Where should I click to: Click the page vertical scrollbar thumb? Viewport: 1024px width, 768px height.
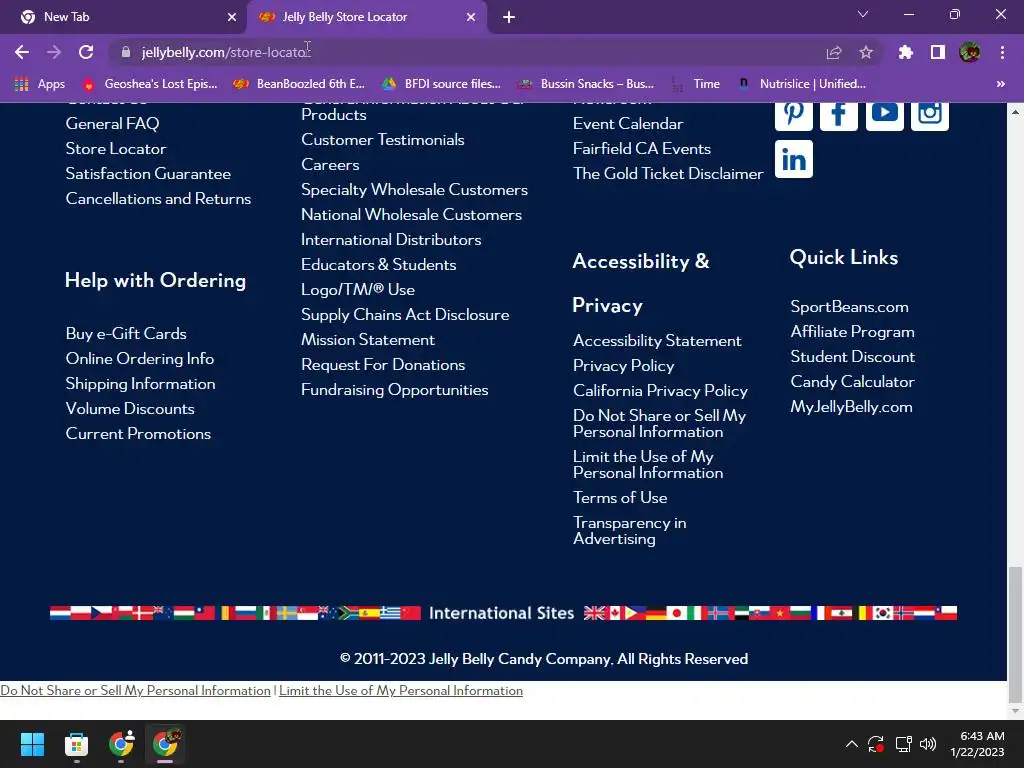tap(1015, 633)
